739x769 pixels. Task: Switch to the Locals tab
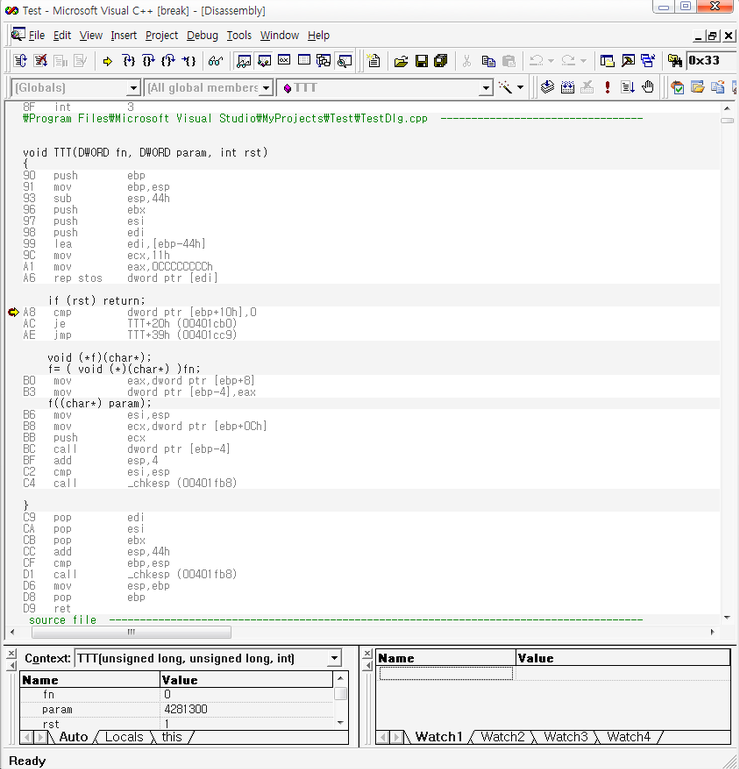coord(124,737)
